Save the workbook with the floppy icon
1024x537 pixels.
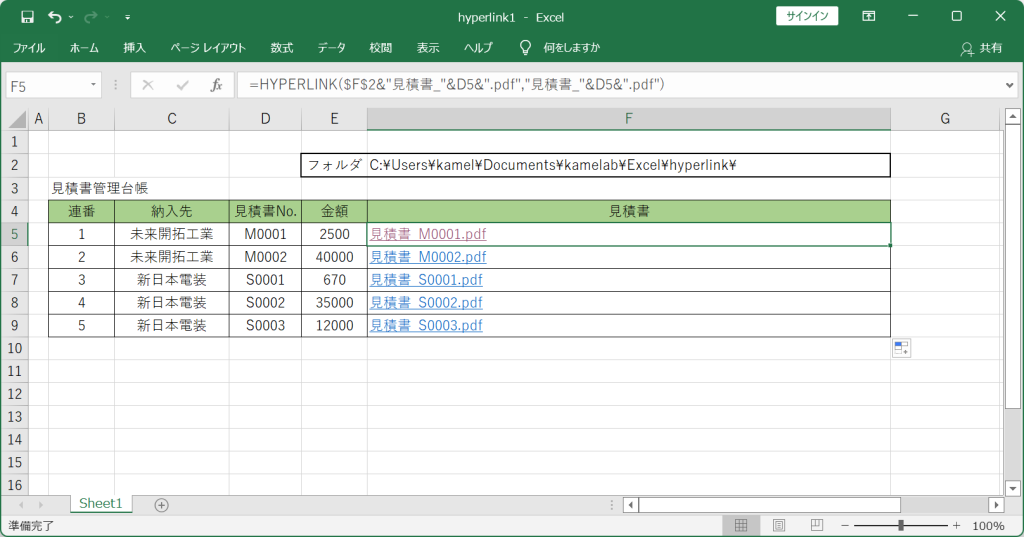pos(27,17)
